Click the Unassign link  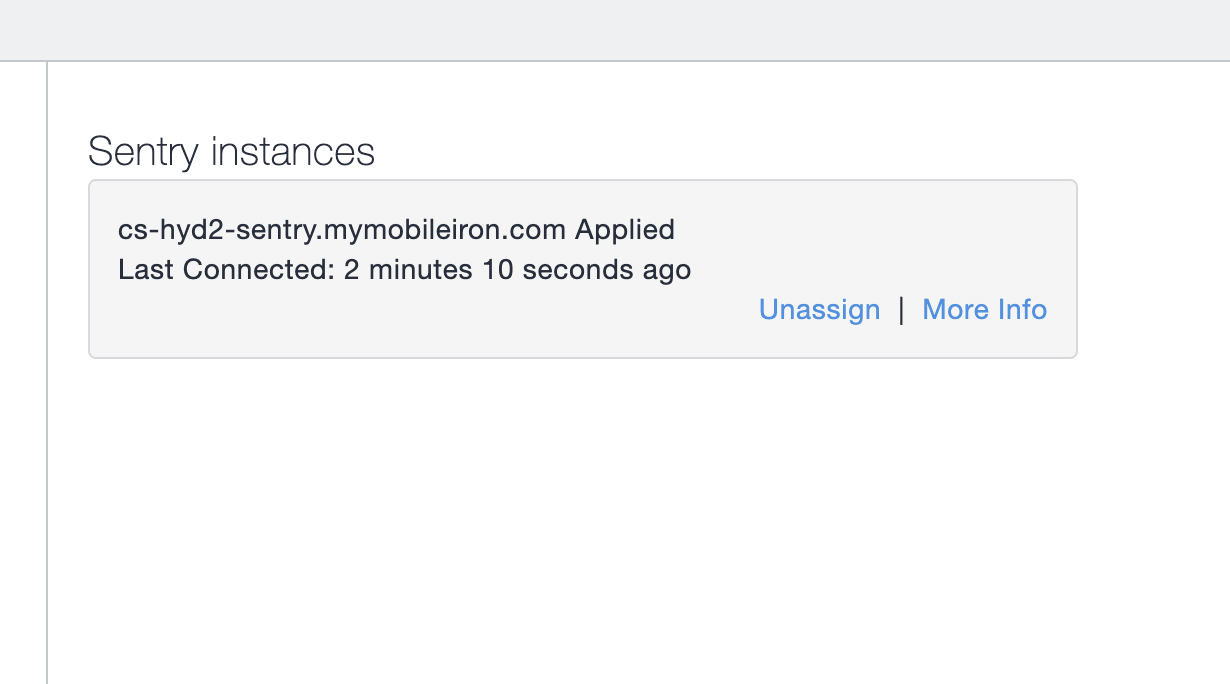(x=819, y=310)
